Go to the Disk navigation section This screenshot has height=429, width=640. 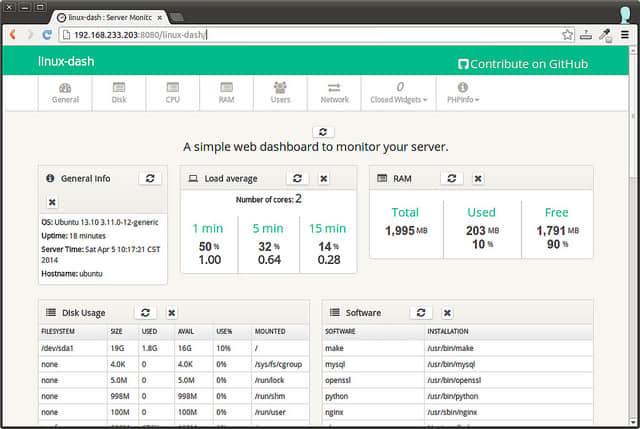[119, 93]
